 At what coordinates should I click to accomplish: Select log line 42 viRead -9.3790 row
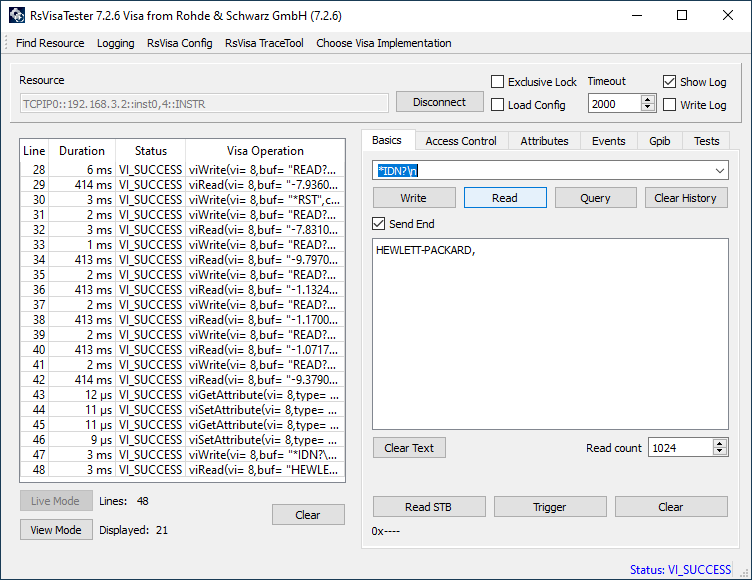click(x=182, y=379)
